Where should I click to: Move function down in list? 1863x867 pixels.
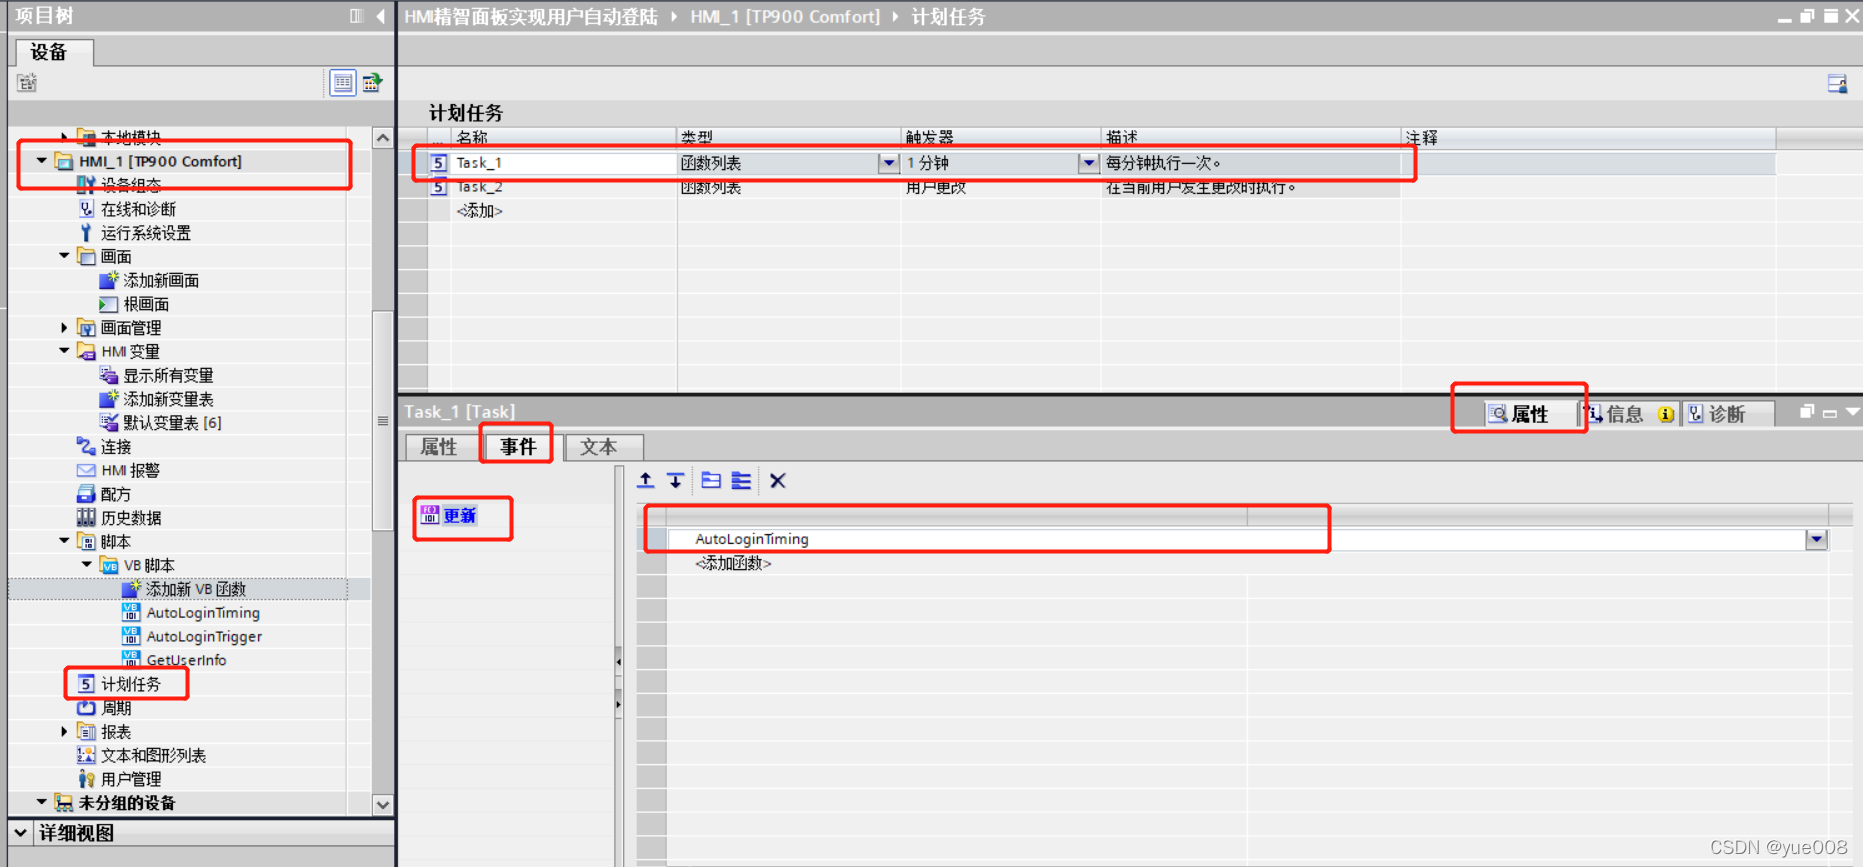pos(676,481)
